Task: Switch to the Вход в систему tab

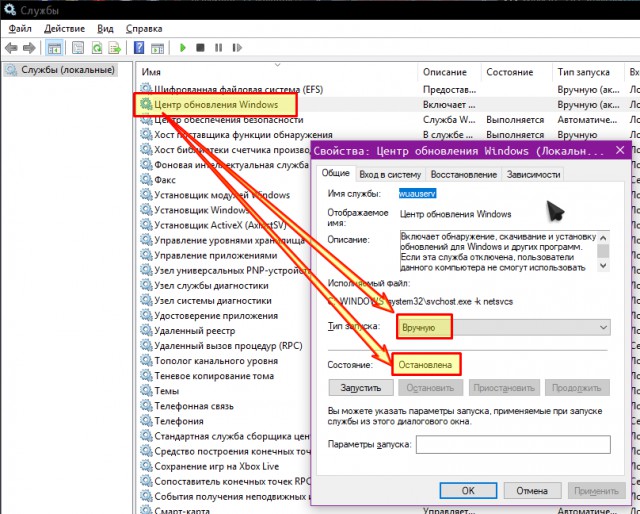Action: tap(390, 175)
